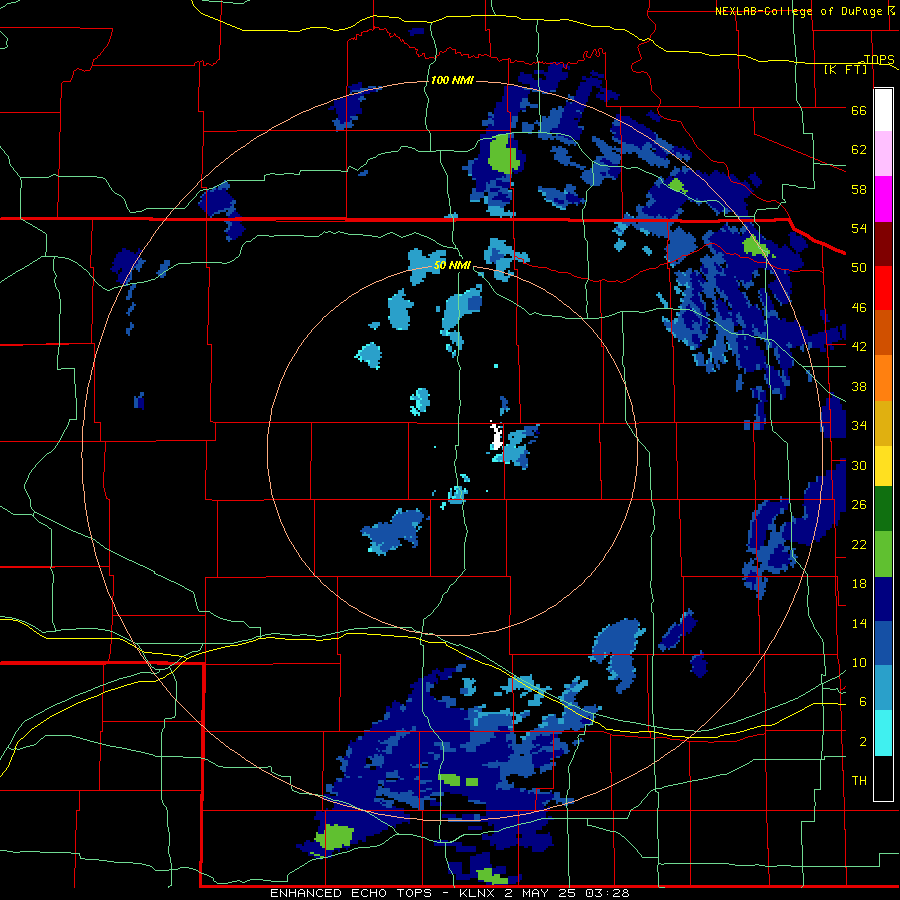The width and height of the screenshot is (900, 900).
Task: Pick the light green color bar swatch
Action: click(883, 553)
